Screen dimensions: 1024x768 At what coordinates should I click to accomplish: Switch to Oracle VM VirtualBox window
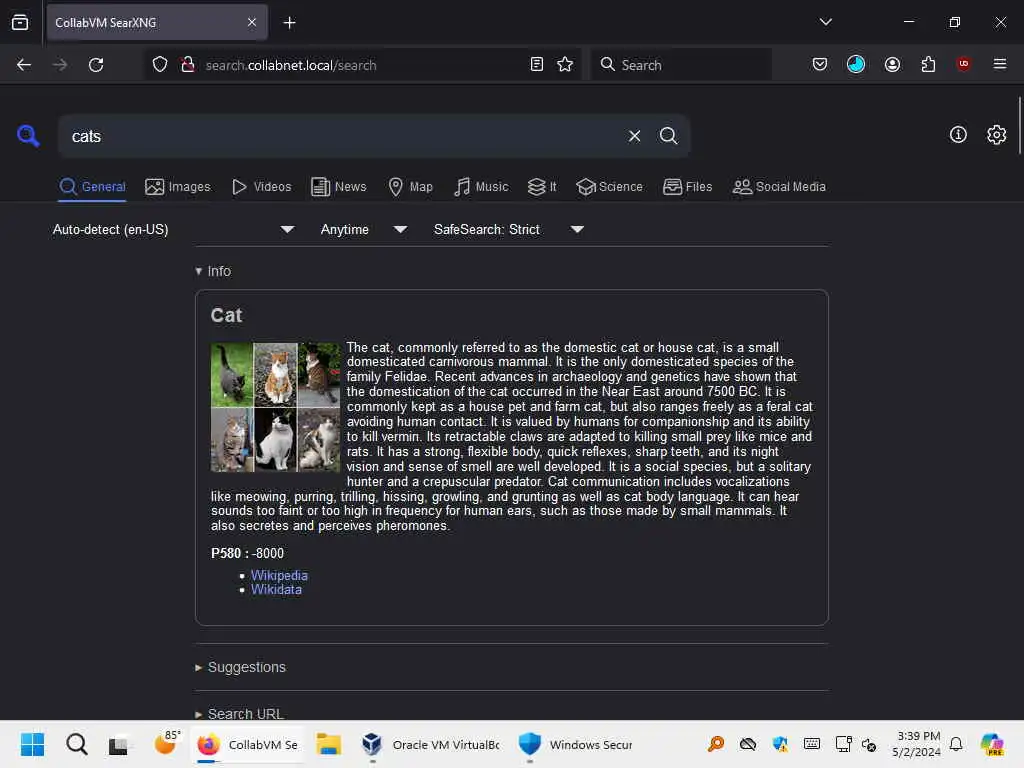click(431, 744)
